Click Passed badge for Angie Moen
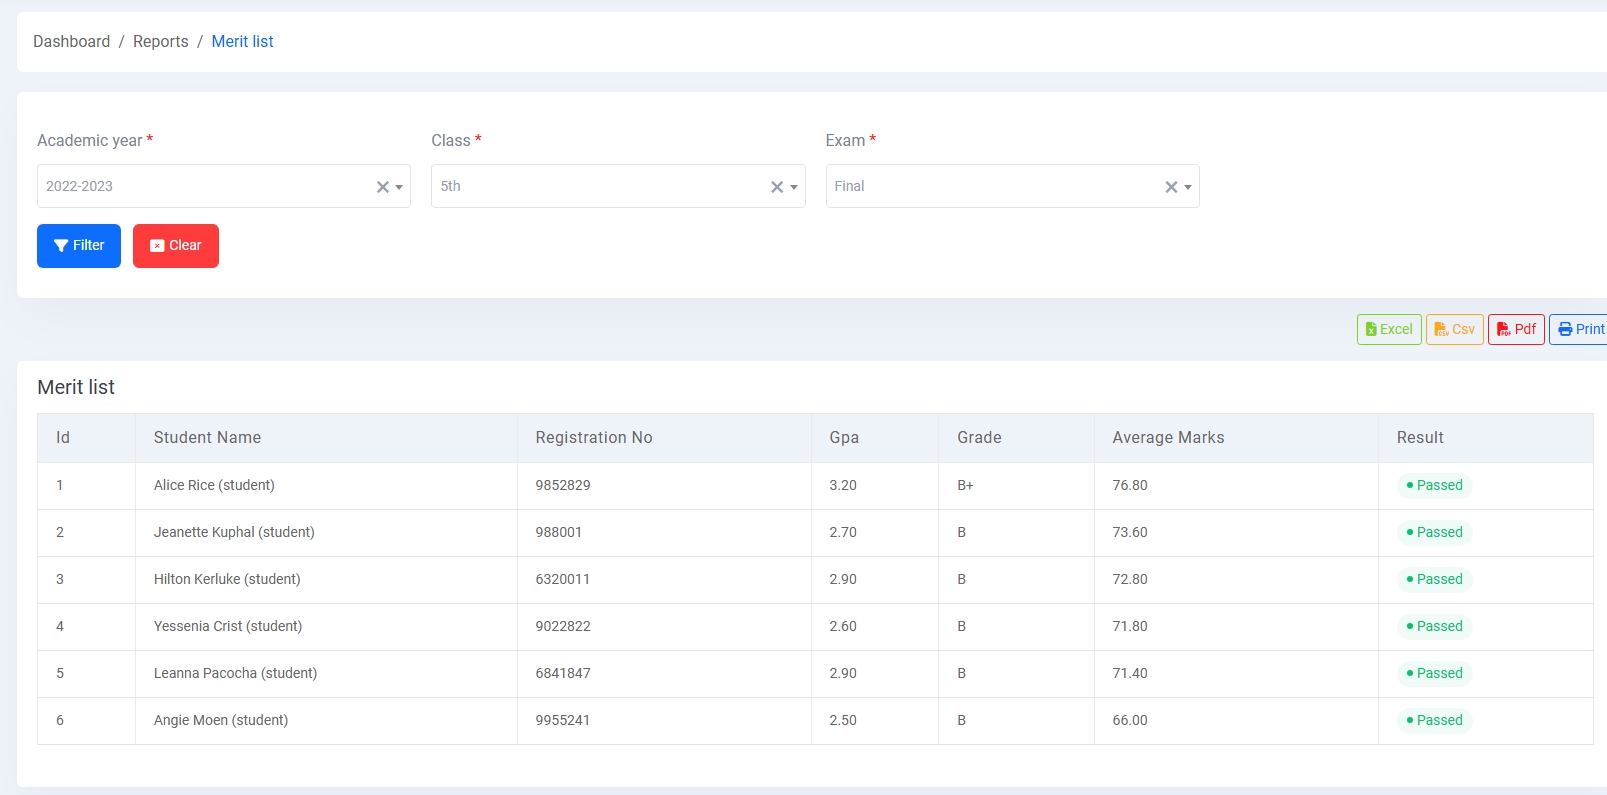1607x795 pixels. [1434, 721]
